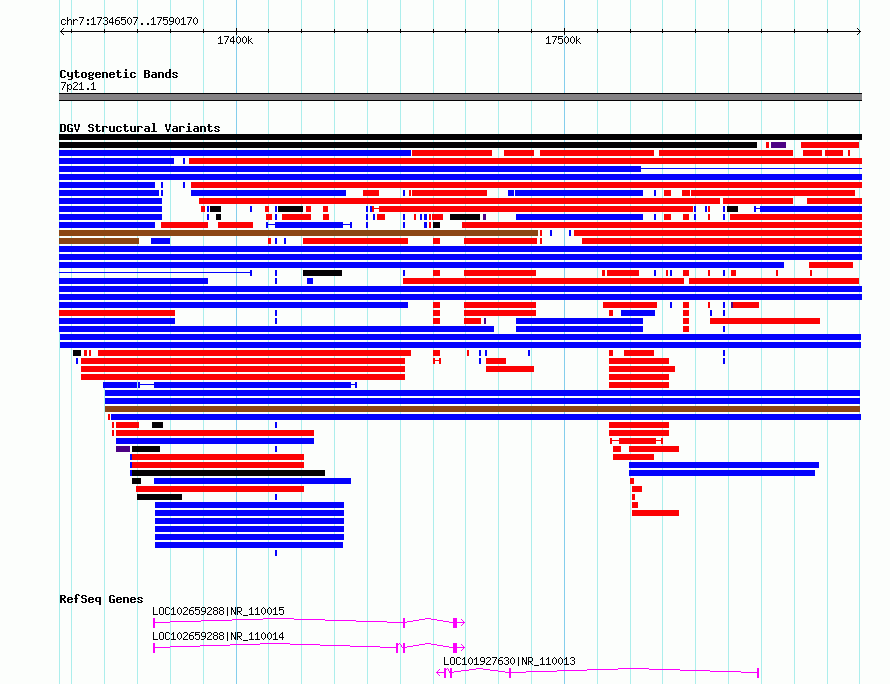The width and height of the screenshot is (890, 684).
Task: Click the 17400k ruler tick label
Action: coord(235,40)
